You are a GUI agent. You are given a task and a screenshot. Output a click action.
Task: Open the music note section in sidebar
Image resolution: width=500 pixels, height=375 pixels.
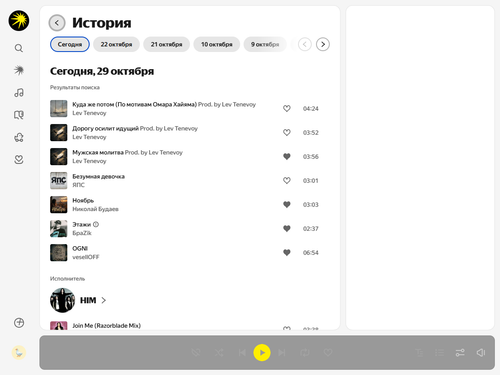(19, 93)
